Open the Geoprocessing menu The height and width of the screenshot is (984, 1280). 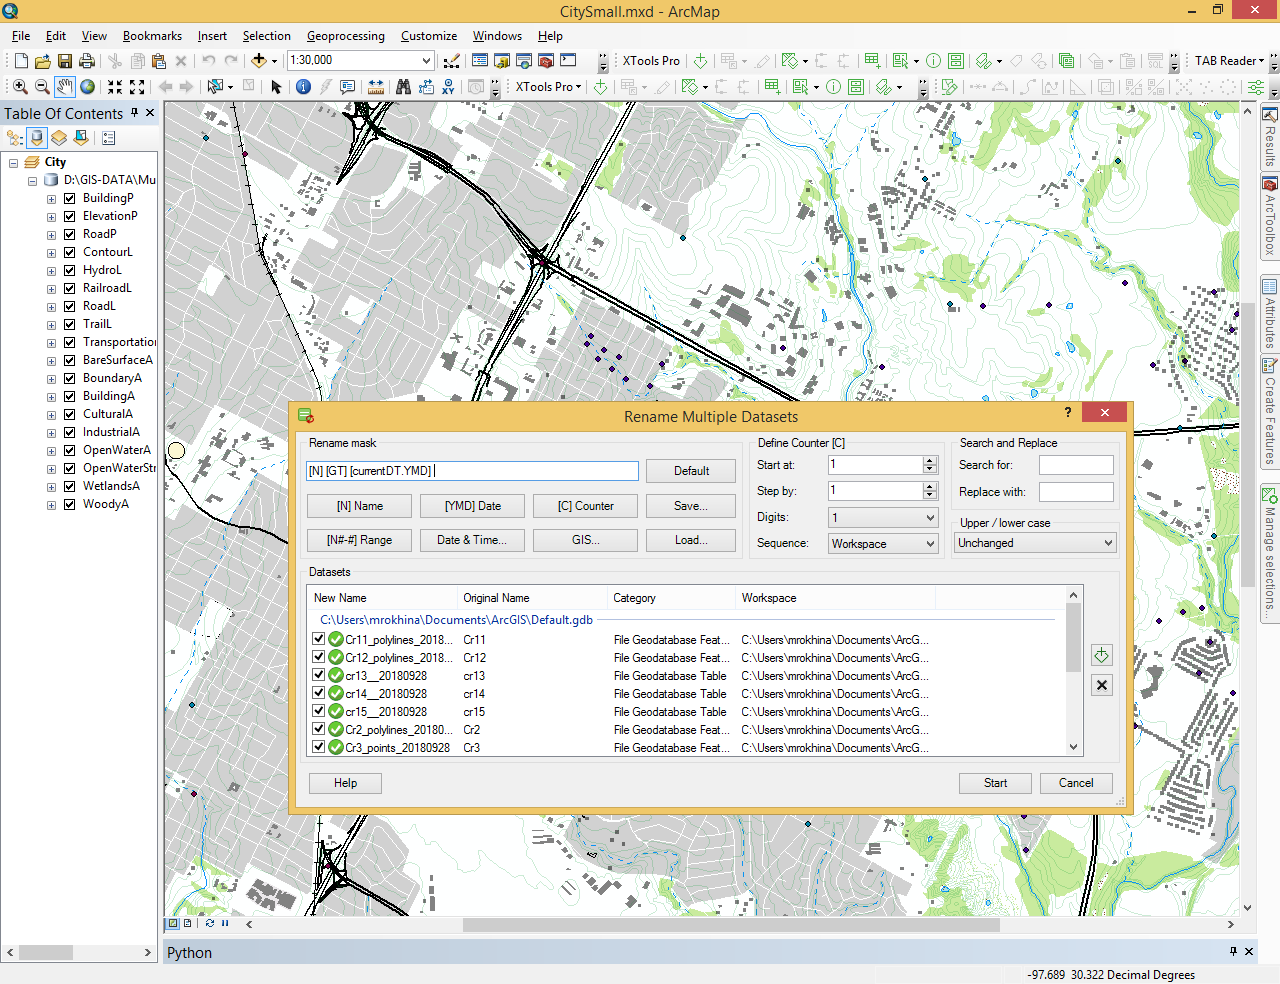(345, 36)
